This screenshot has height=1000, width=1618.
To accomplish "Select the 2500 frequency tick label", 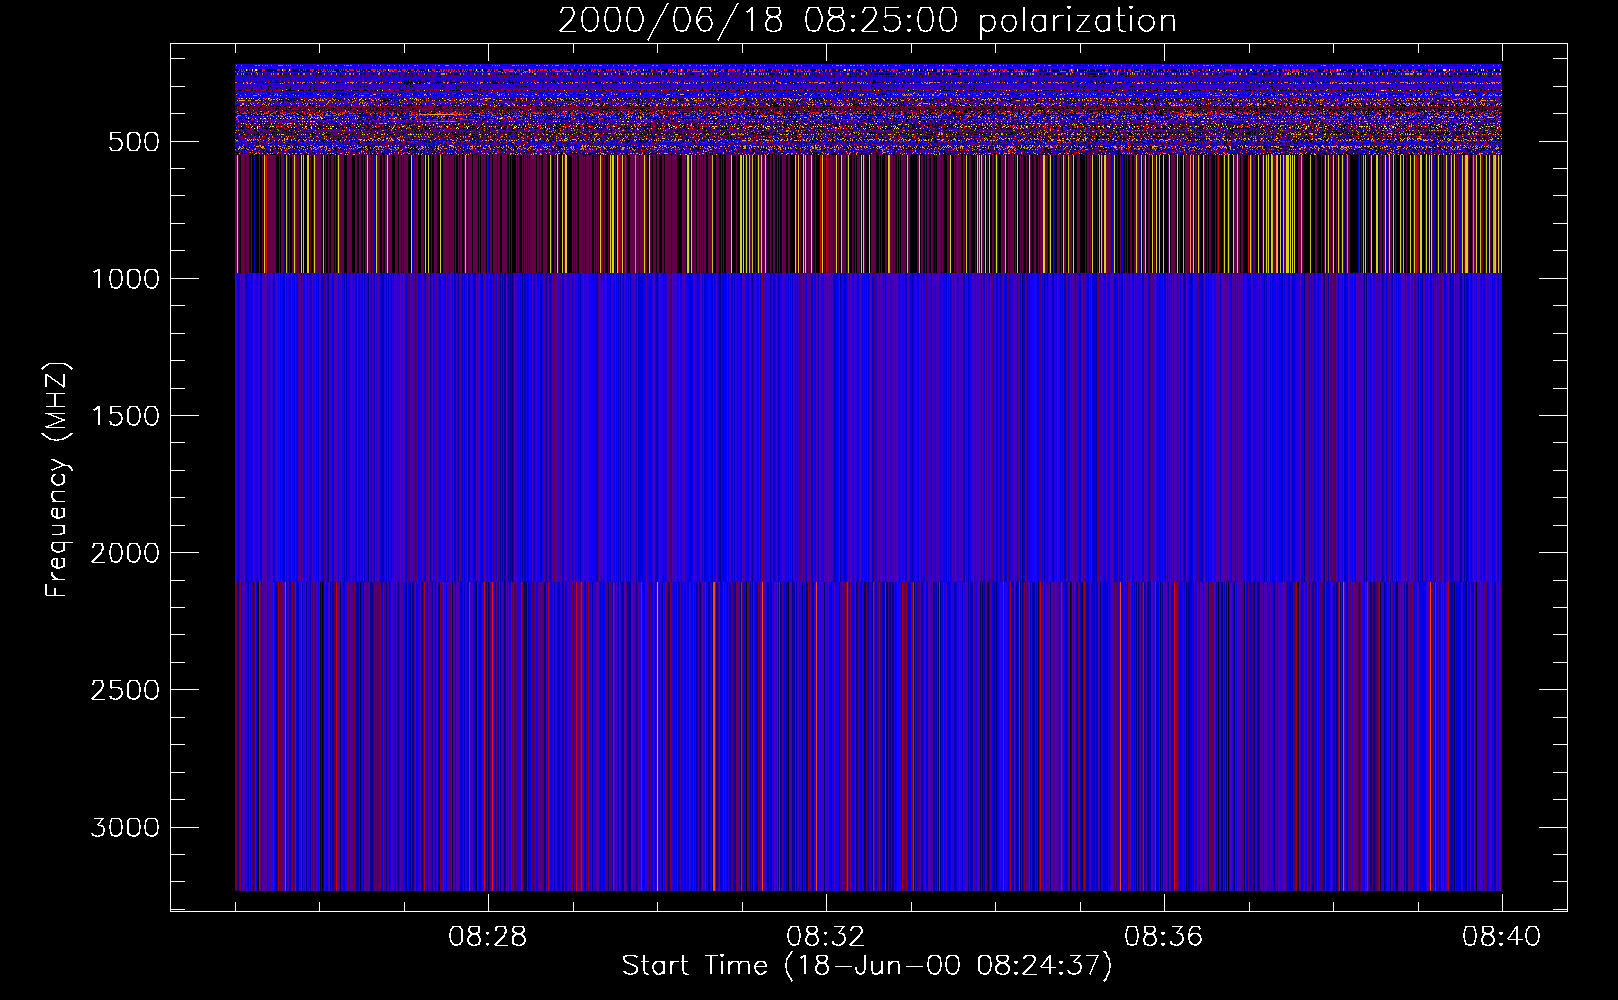I will [125, 690].
